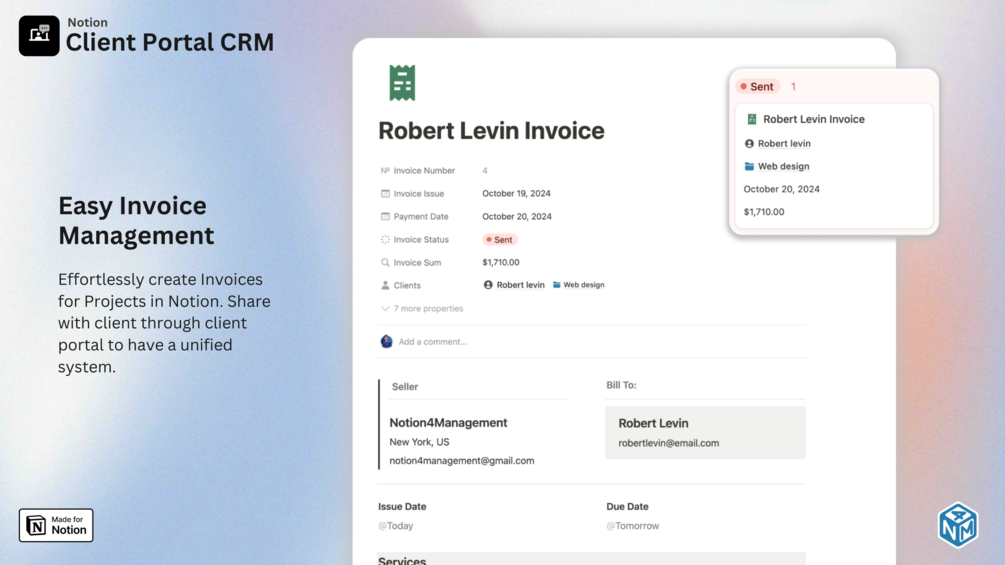Screen dimensions: 1005x565
Task: Click the Bill To: heading
Action: coord(621,385)
